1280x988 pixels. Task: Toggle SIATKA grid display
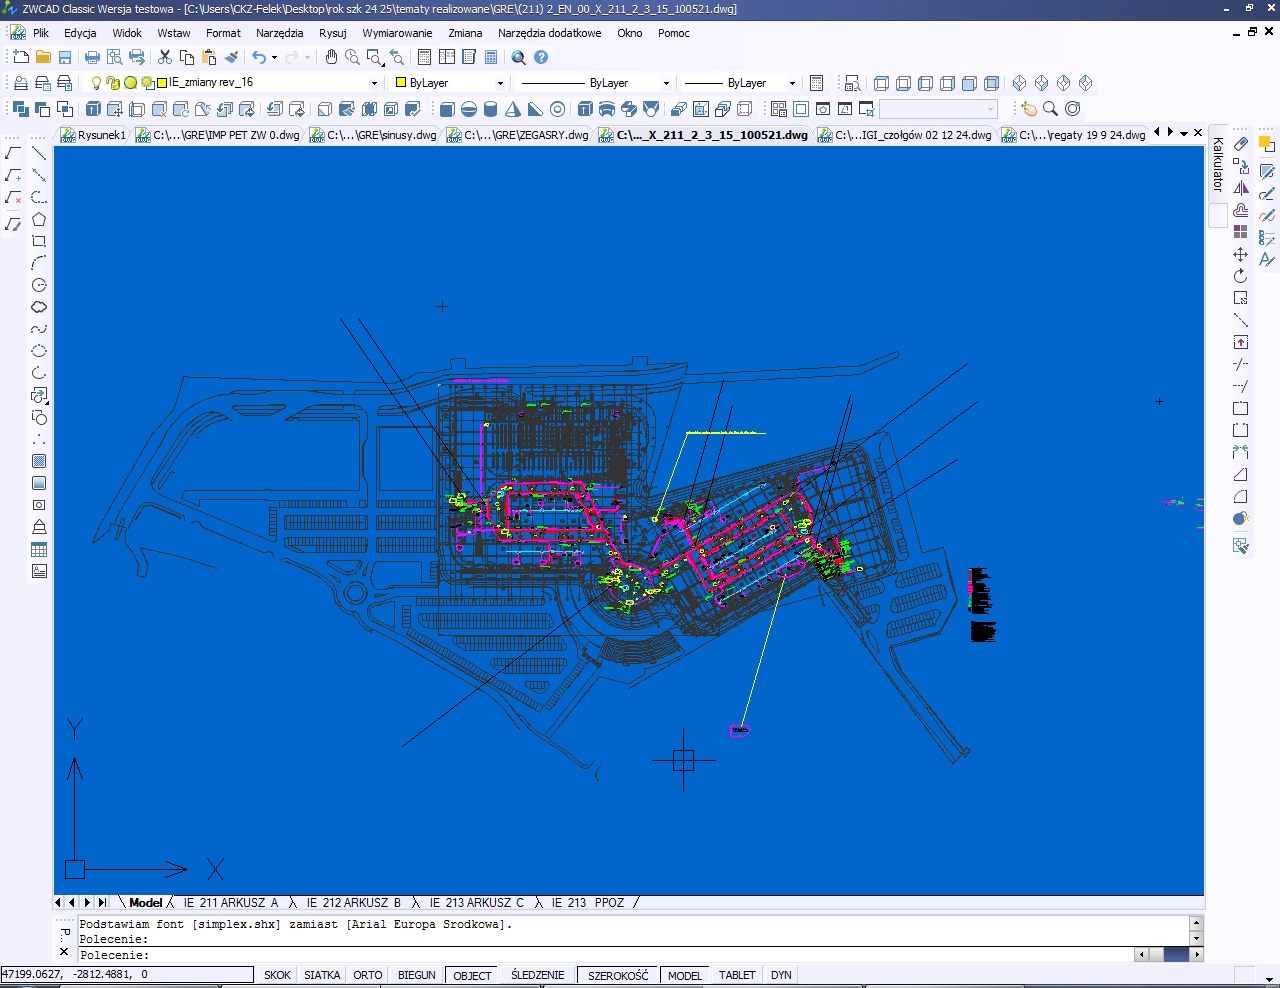(x=322, y=975)
